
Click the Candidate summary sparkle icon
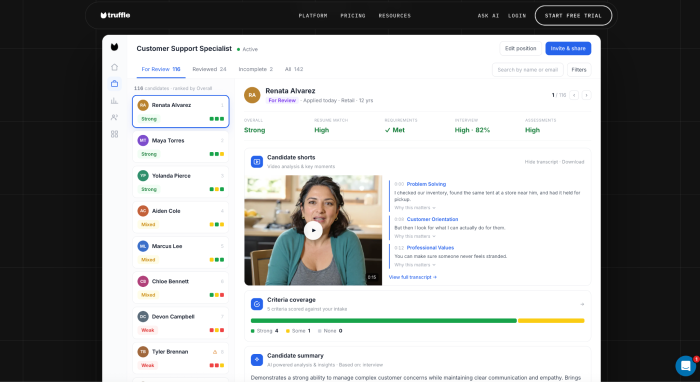tap(257, 359)
